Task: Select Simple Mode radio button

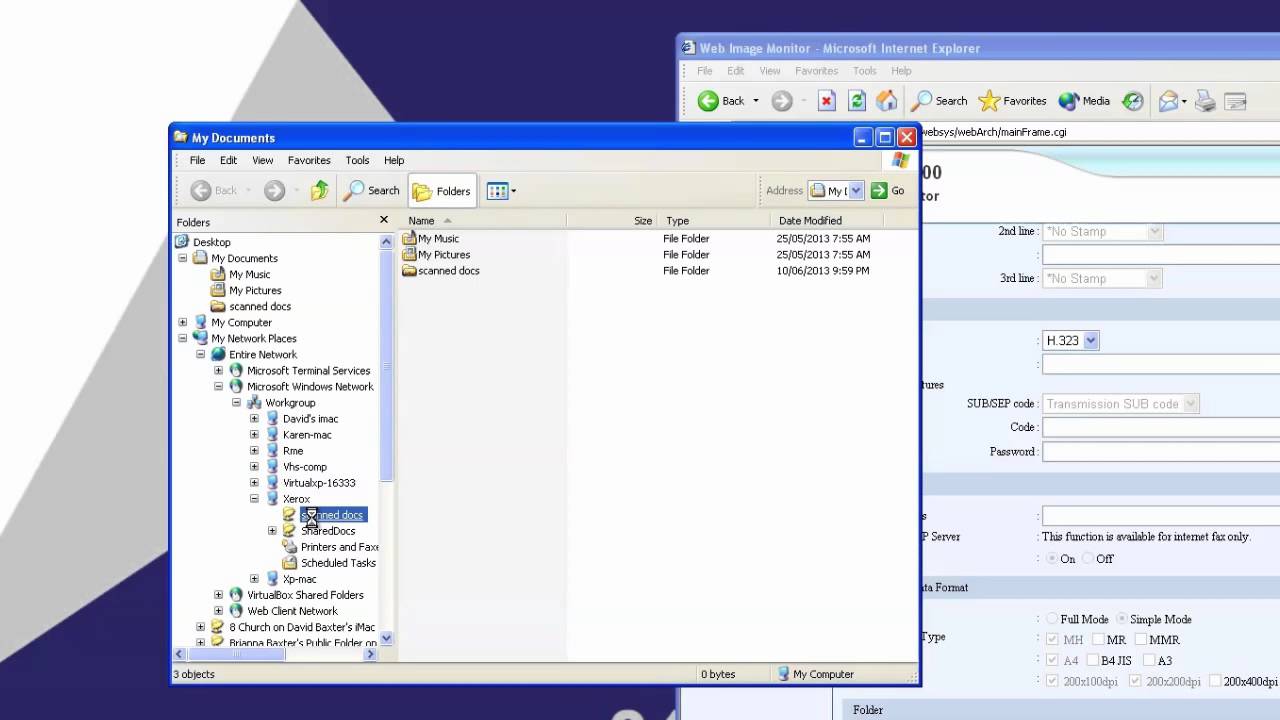Action: click(x=1122, y=619)
